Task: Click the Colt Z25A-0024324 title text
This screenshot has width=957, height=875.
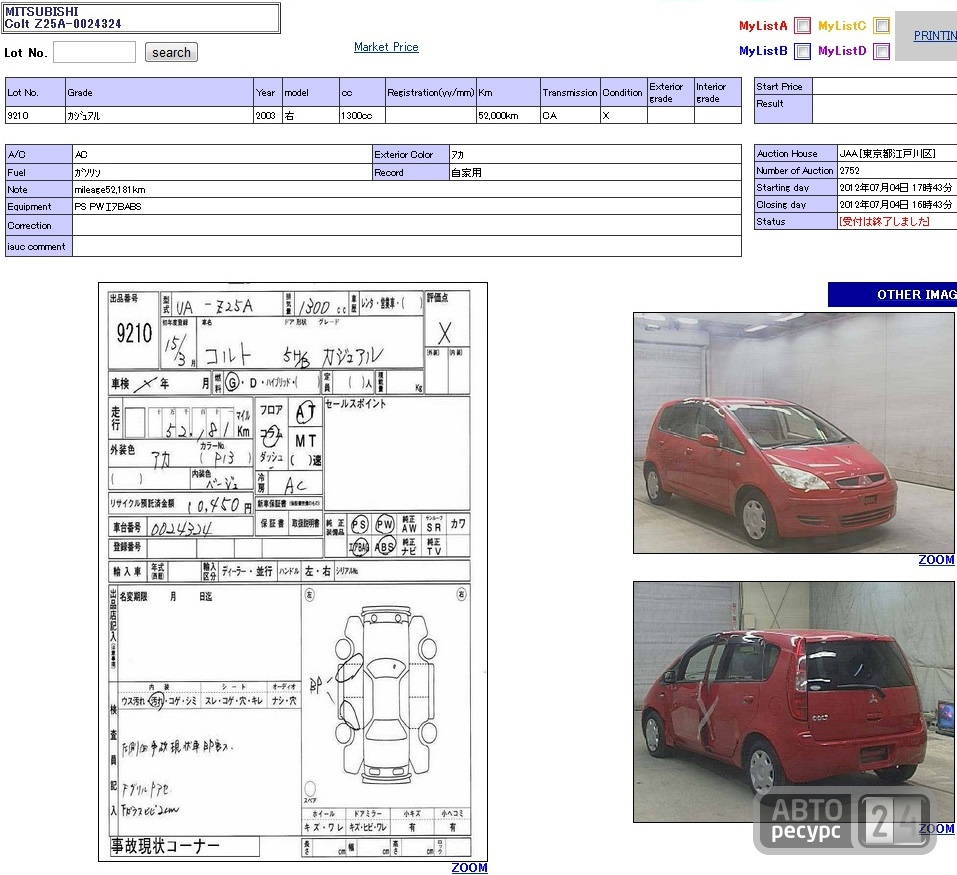Action: (x=63, y=24)
